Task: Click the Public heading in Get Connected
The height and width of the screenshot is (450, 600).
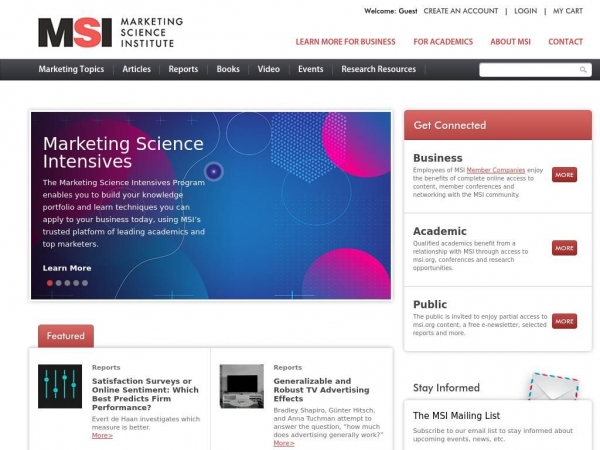Action: [430, 305]
